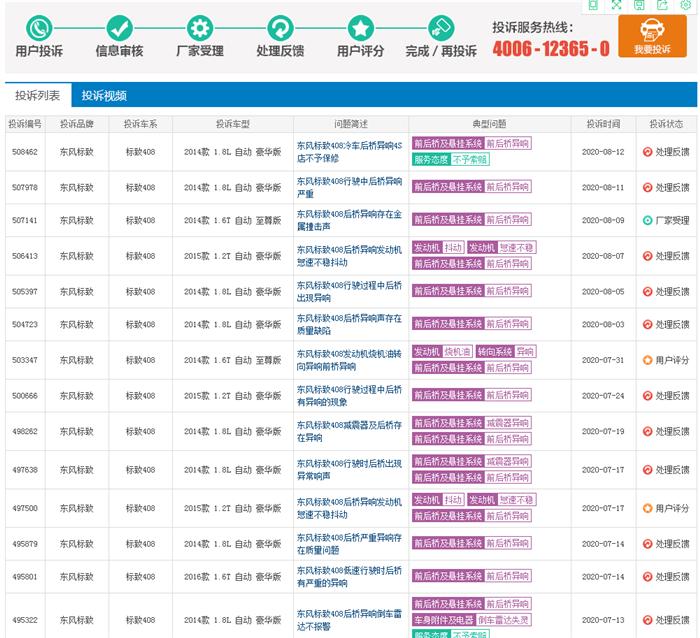Click the 处理反馈 status icon for complaint 507978
This screenshot has width=700, height=638.
tap(647, 188)
